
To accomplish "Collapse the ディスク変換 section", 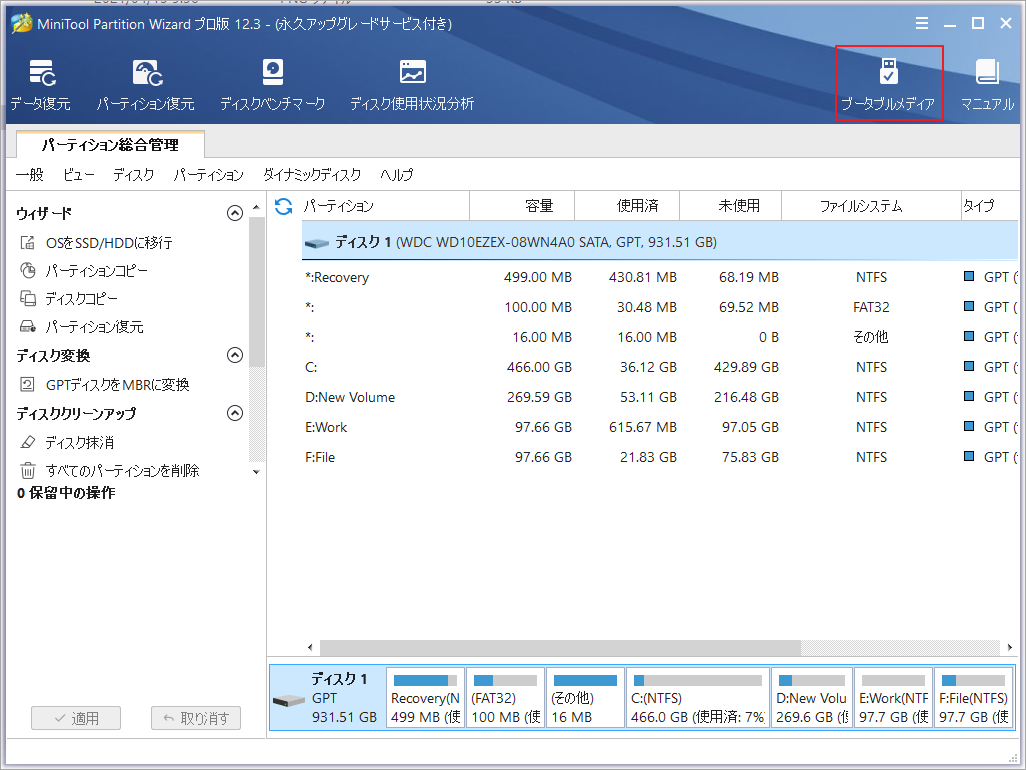I will click(235, 354).
